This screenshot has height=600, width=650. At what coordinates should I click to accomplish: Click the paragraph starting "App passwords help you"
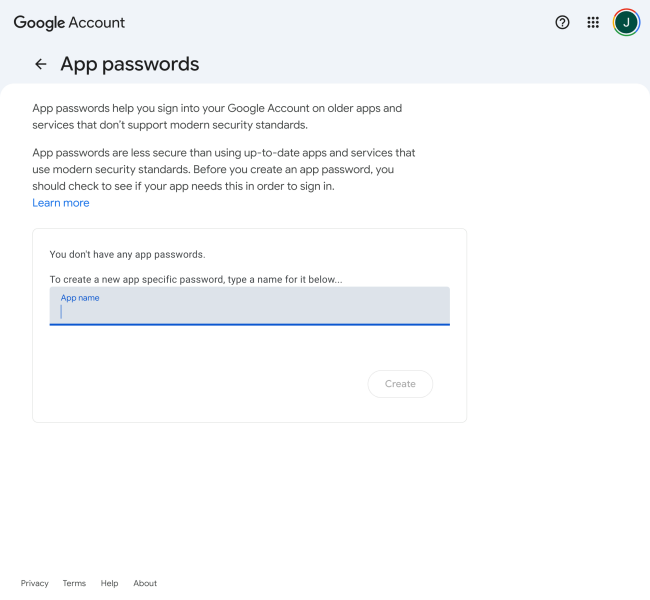click(x=216, y=116)
